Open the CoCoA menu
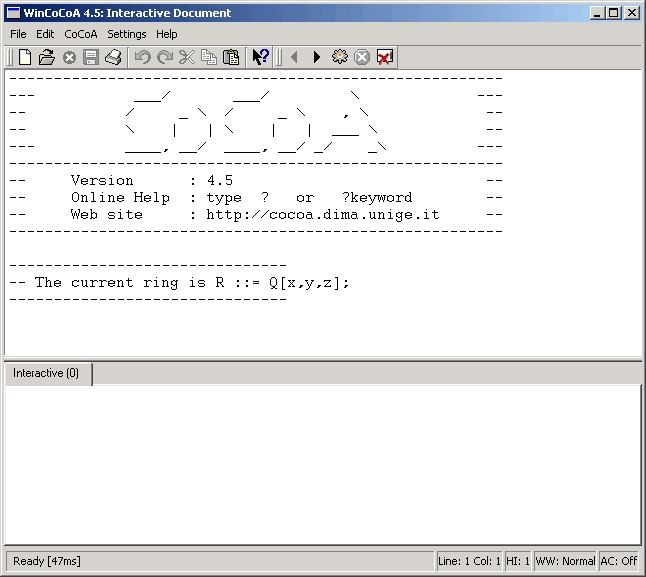 coord(81,34)
